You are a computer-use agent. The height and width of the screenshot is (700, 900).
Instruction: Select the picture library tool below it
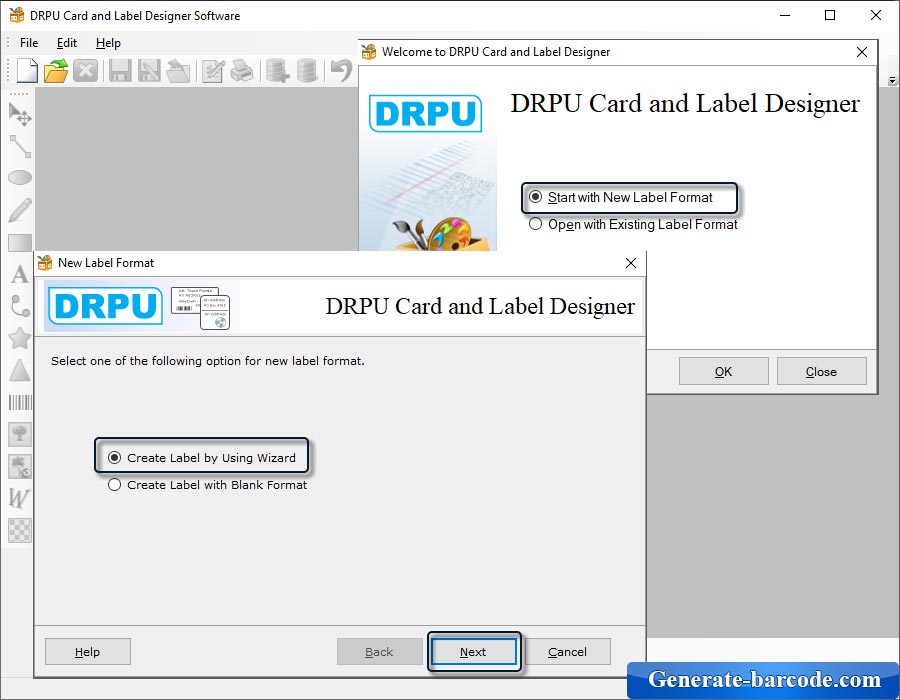click(x=20, y=466)
